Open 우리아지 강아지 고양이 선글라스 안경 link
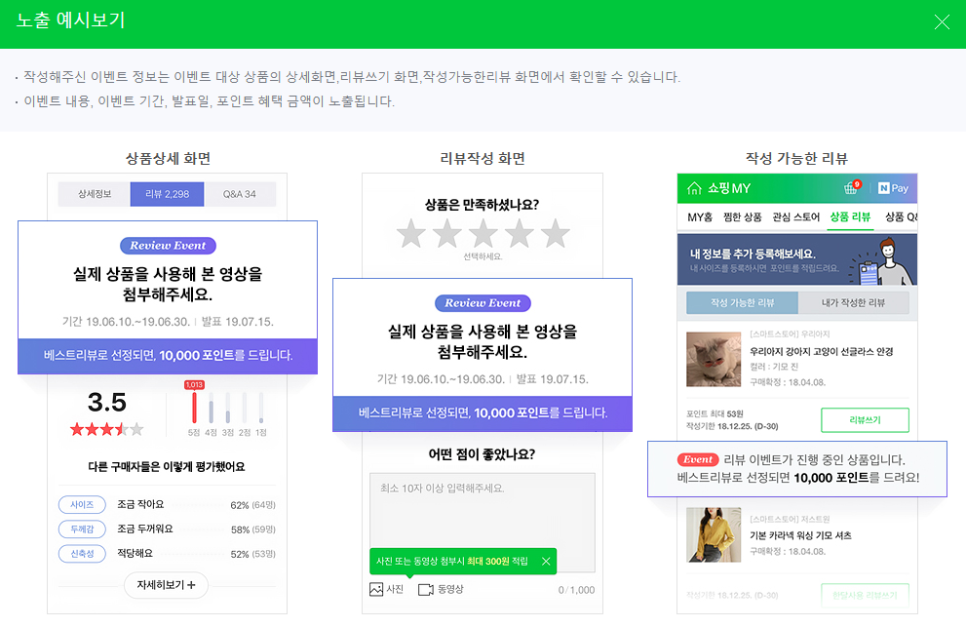This screenshot has height=627, width=966. click(x=821, y=352)
